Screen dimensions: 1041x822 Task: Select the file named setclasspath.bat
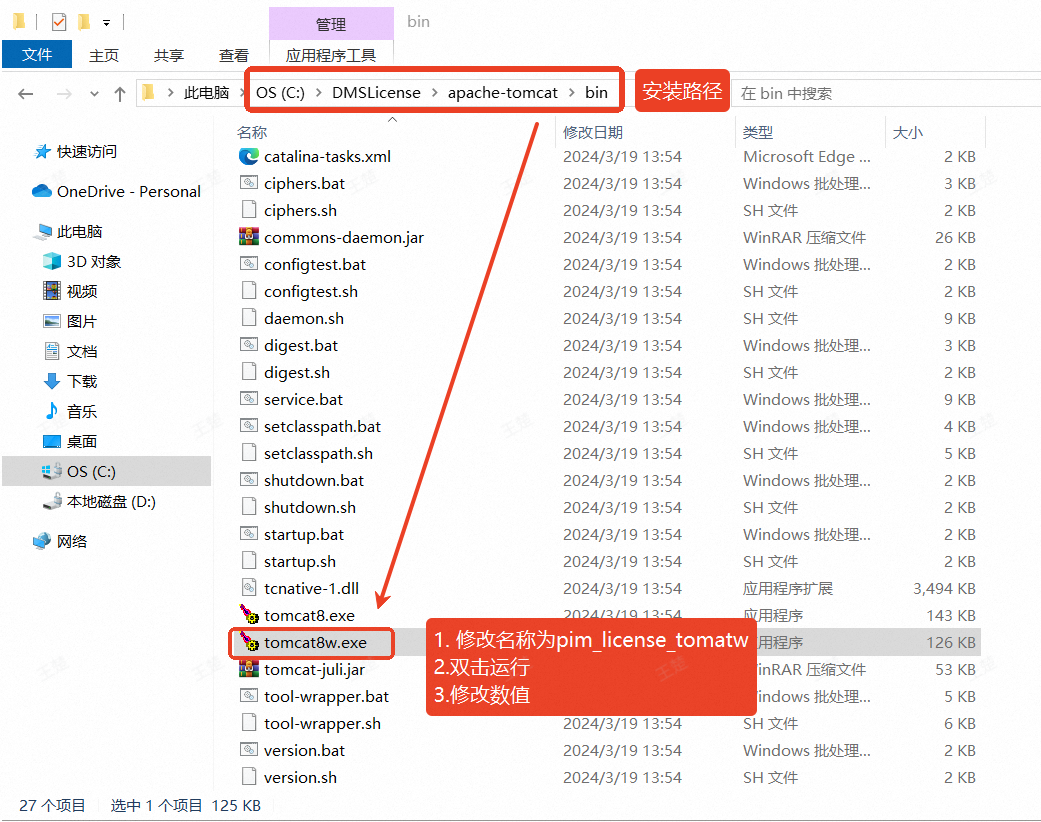[x=322, y=426]
